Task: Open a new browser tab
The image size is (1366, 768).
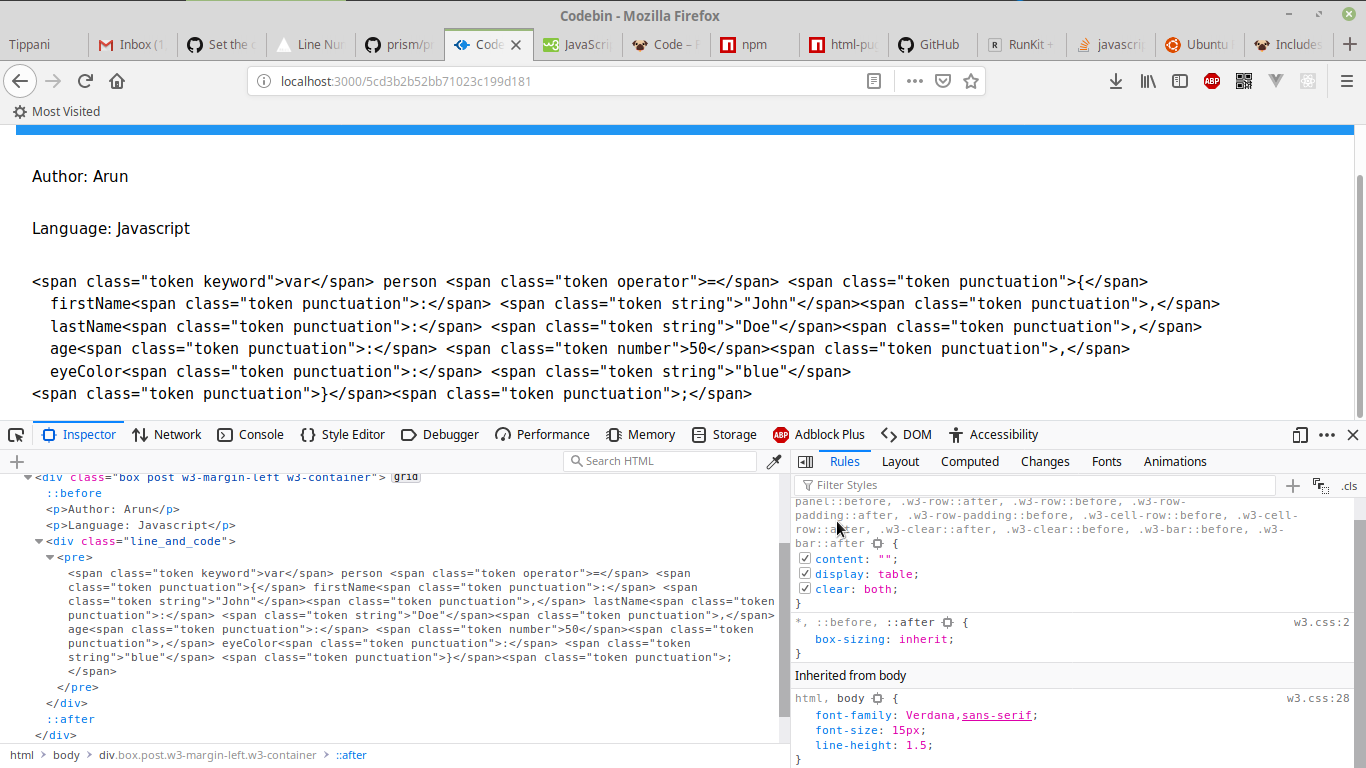Action: click(1349, 44)
